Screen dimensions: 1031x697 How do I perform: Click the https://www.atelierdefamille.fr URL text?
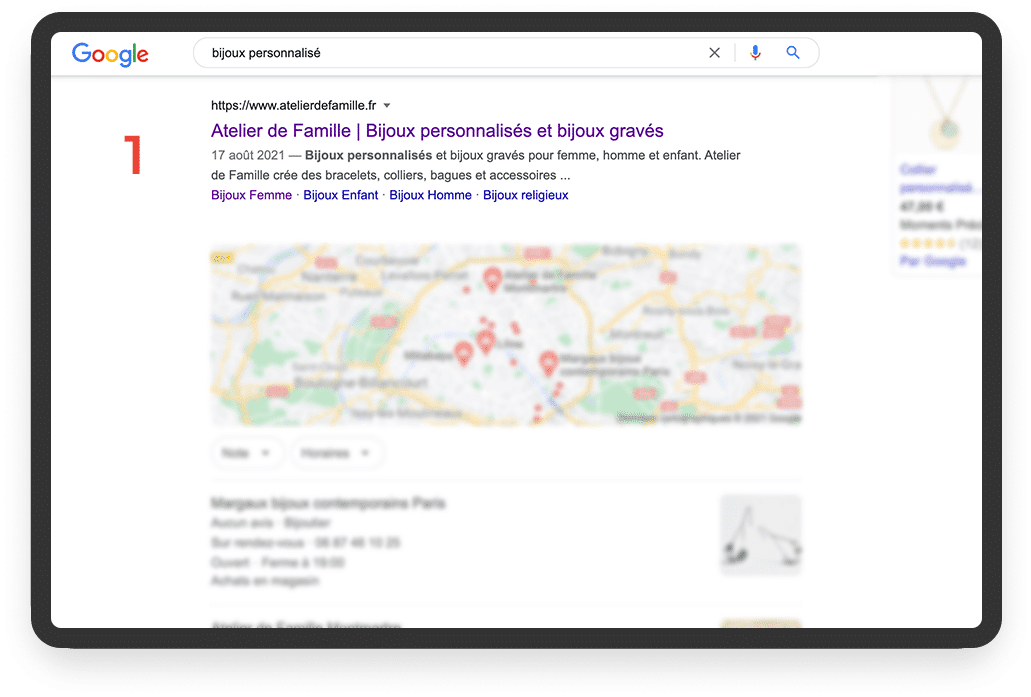point(293,105)
